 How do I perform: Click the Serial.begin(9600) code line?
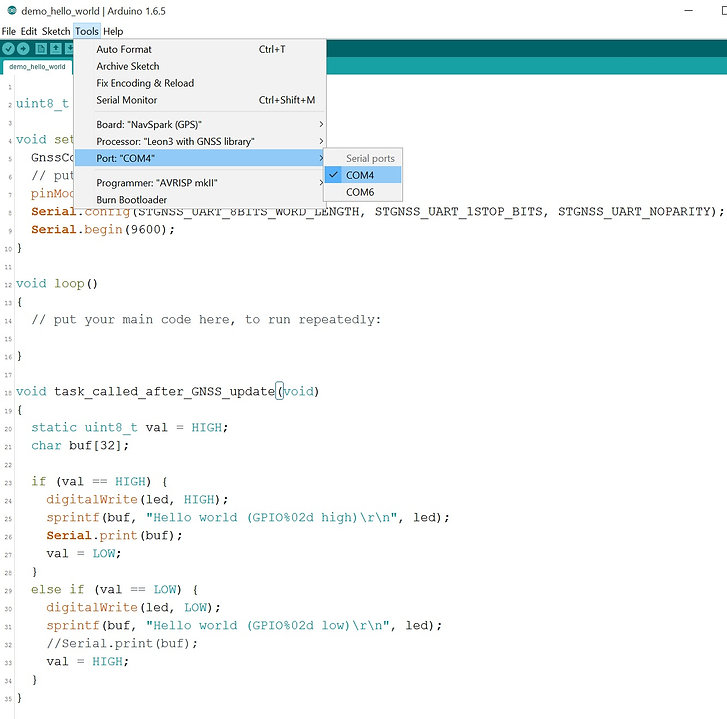pos(102,229)
